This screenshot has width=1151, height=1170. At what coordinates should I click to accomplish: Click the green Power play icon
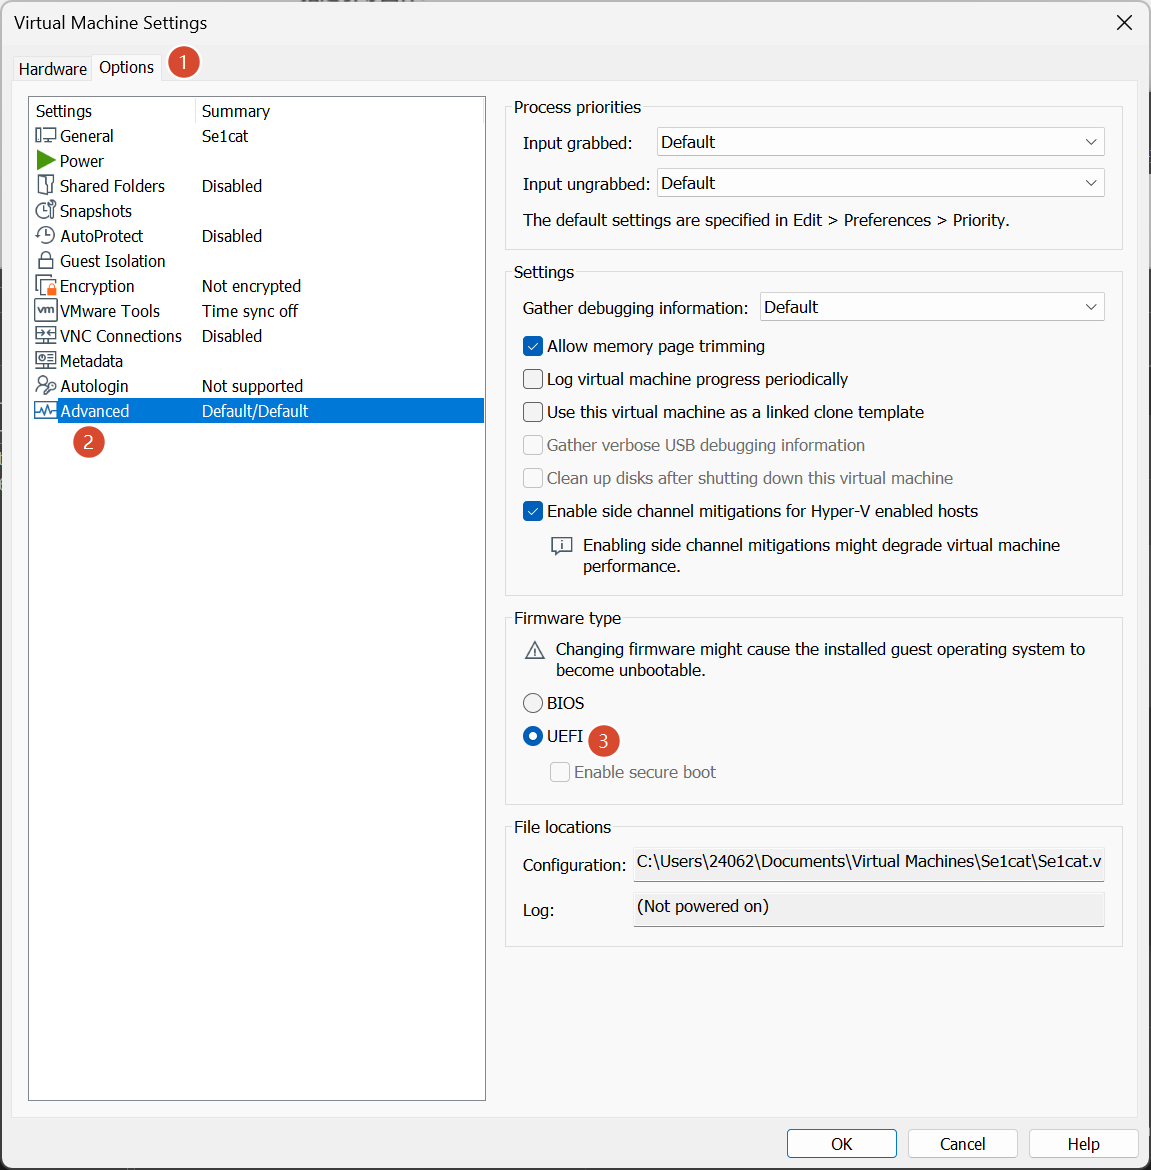click(46, 160)
